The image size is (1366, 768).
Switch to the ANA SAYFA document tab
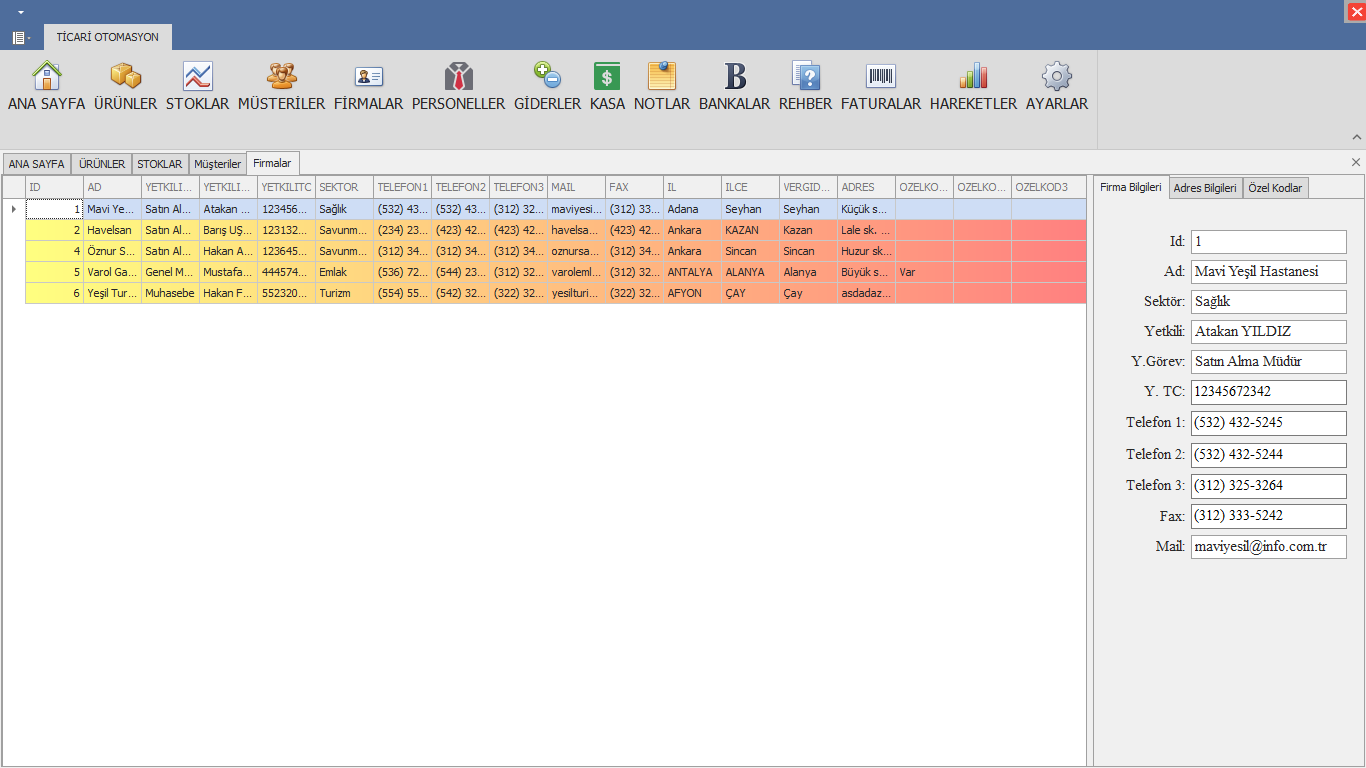pos(36,164)
